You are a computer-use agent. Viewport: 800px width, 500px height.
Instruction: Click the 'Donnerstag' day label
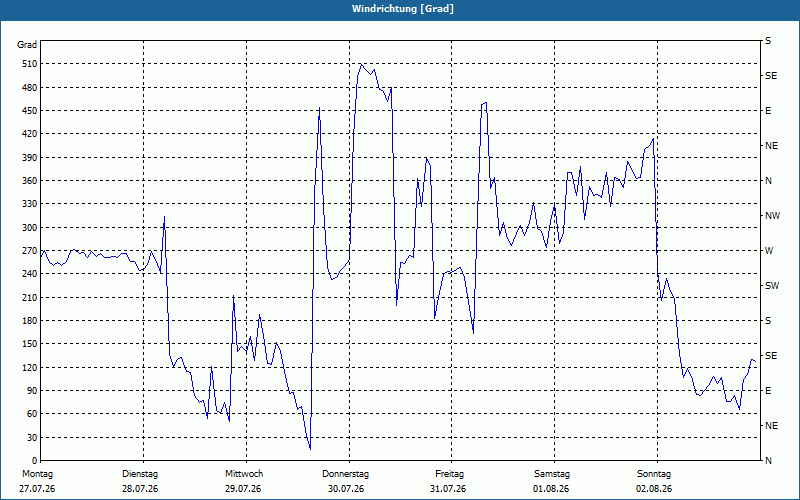coord(345,474)
